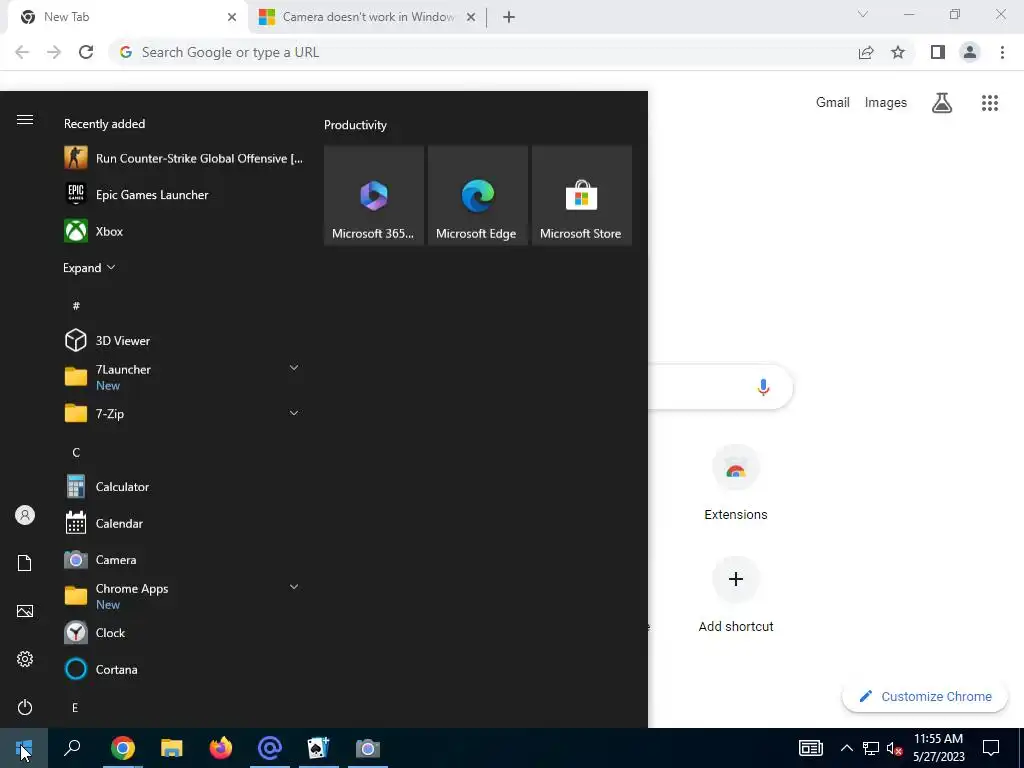Switch to the New Tab tab
This screenshot has height=768, width=1024.
pos(128,17)
